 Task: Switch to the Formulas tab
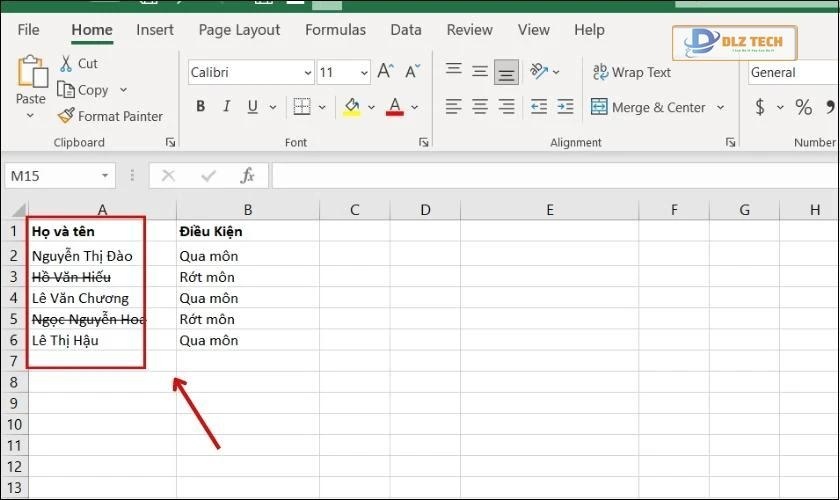[335, 30]
